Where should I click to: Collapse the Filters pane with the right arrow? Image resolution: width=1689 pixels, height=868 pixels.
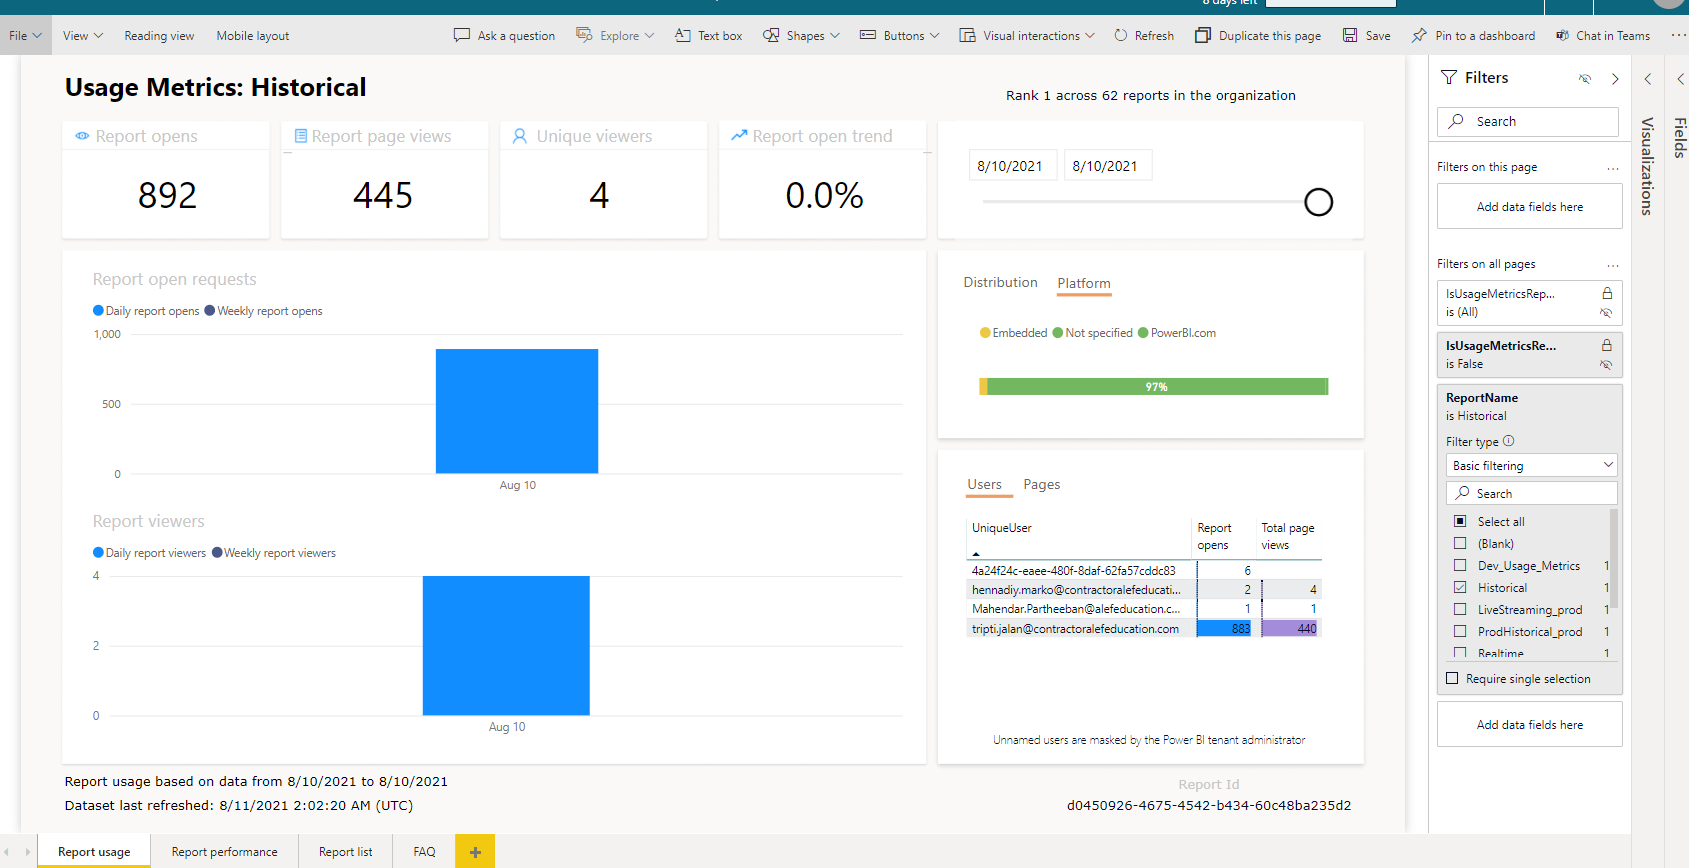tap(1615, 78)
